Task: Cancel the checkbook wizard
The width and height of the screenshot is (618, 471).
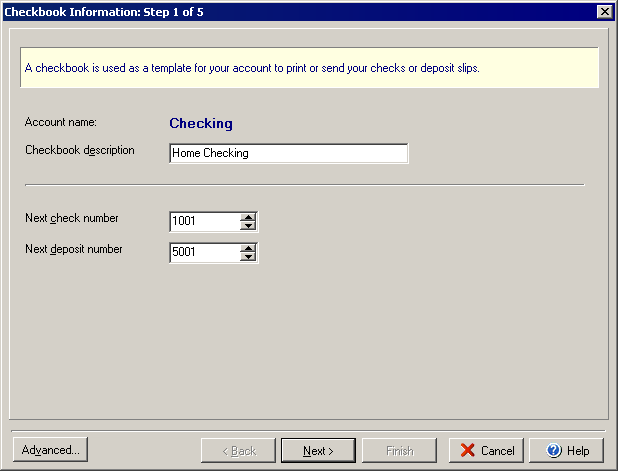Action: click(486, 451)
